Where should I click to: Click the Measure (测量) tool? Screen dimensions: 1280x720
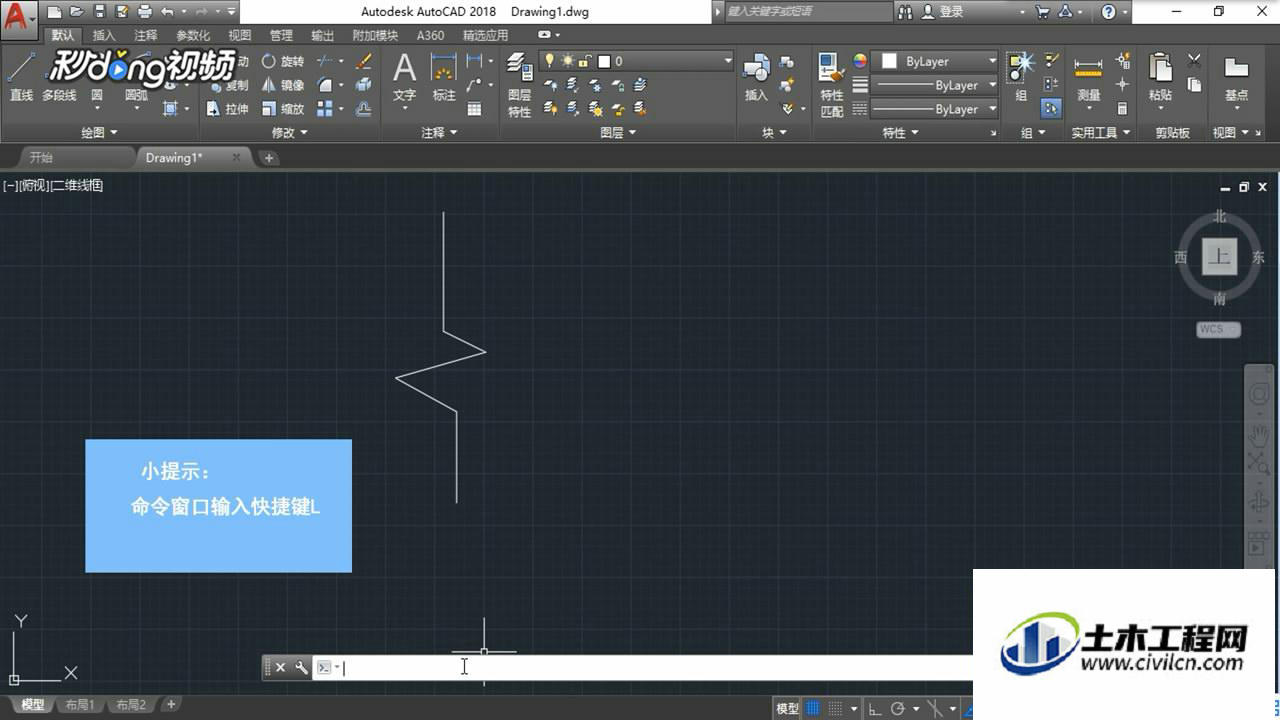click(1089, 78)
